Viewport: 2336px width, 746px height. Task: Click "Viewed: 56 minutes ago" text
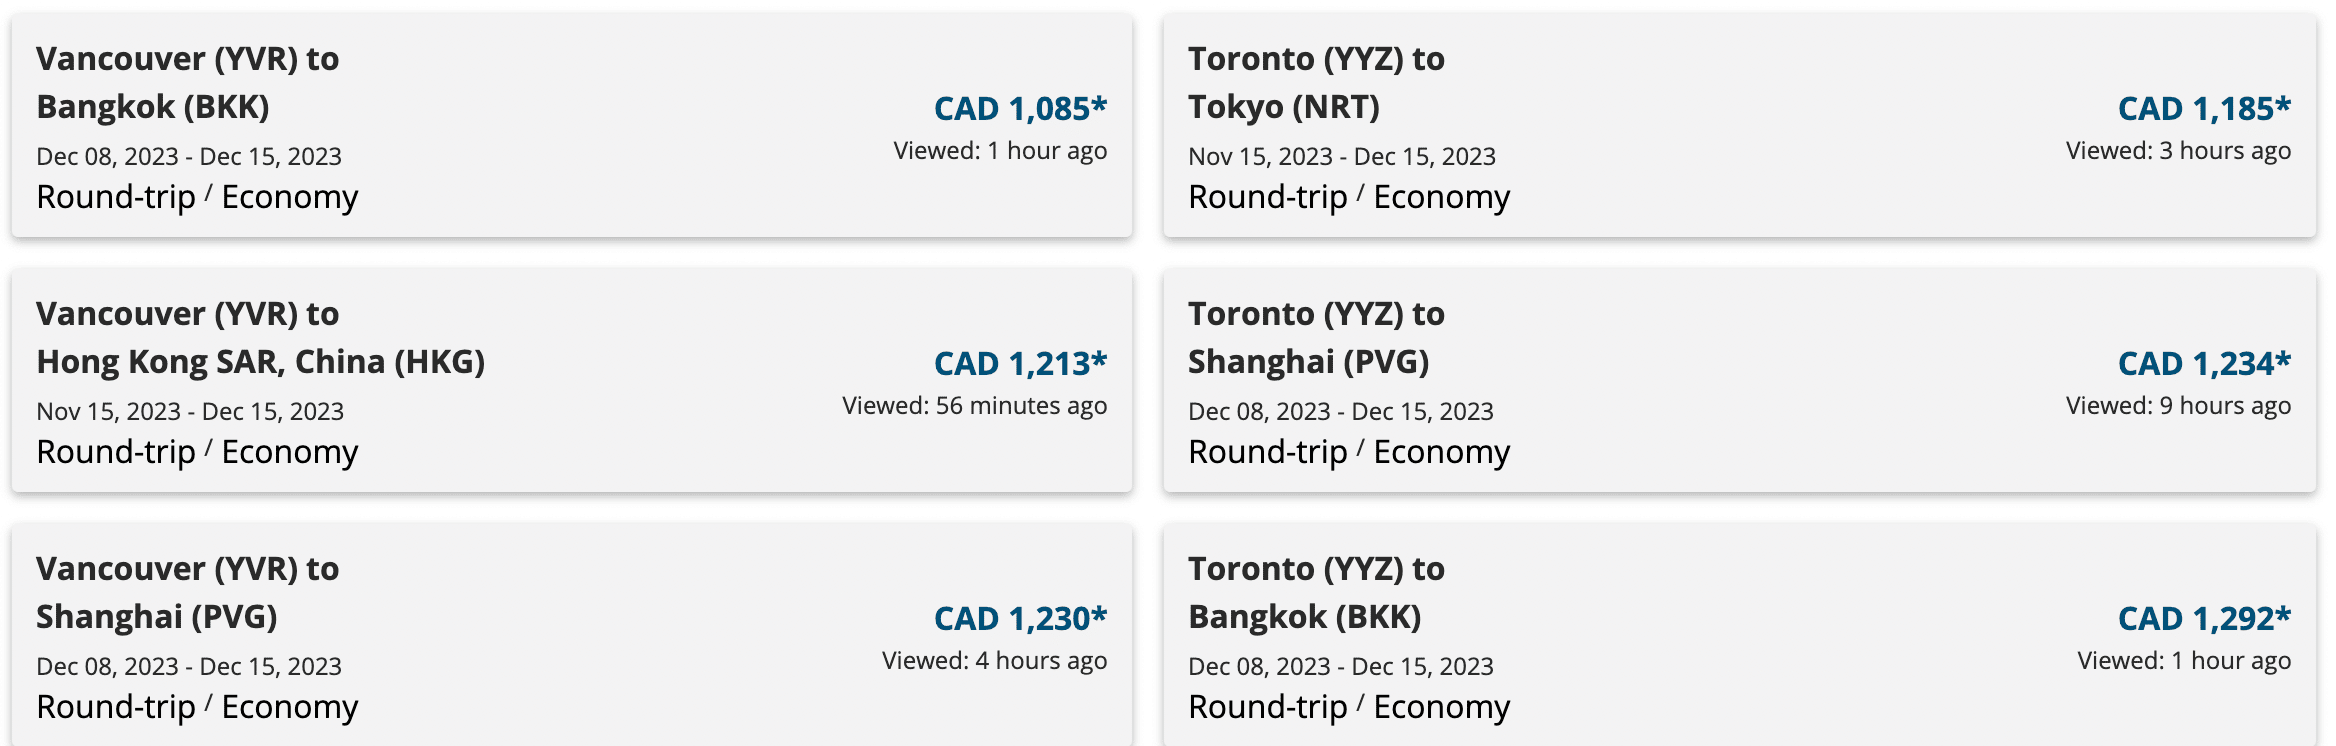click(x=974, y=406)
